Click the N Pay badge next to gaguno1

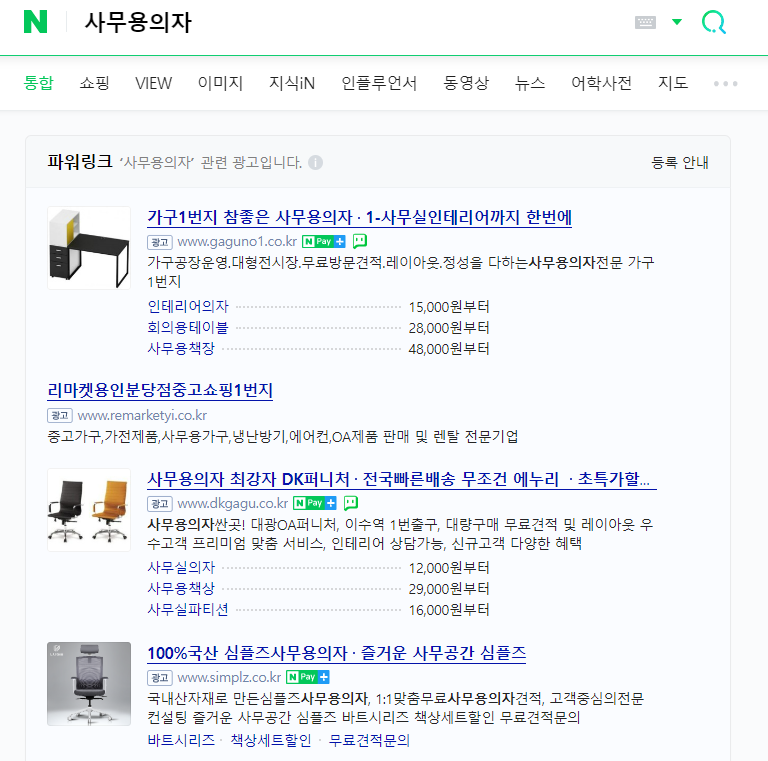coord(324,241)
